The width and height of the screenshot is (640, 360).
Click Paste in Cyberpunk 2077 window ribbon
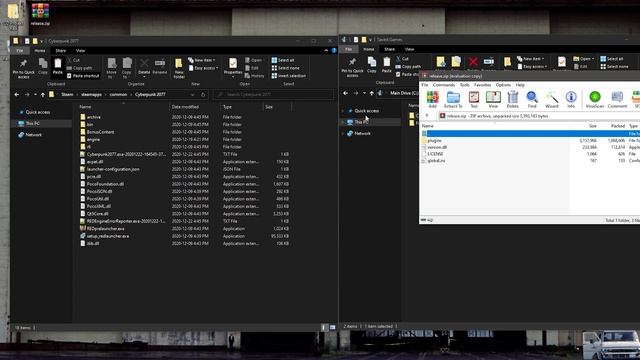58,66
